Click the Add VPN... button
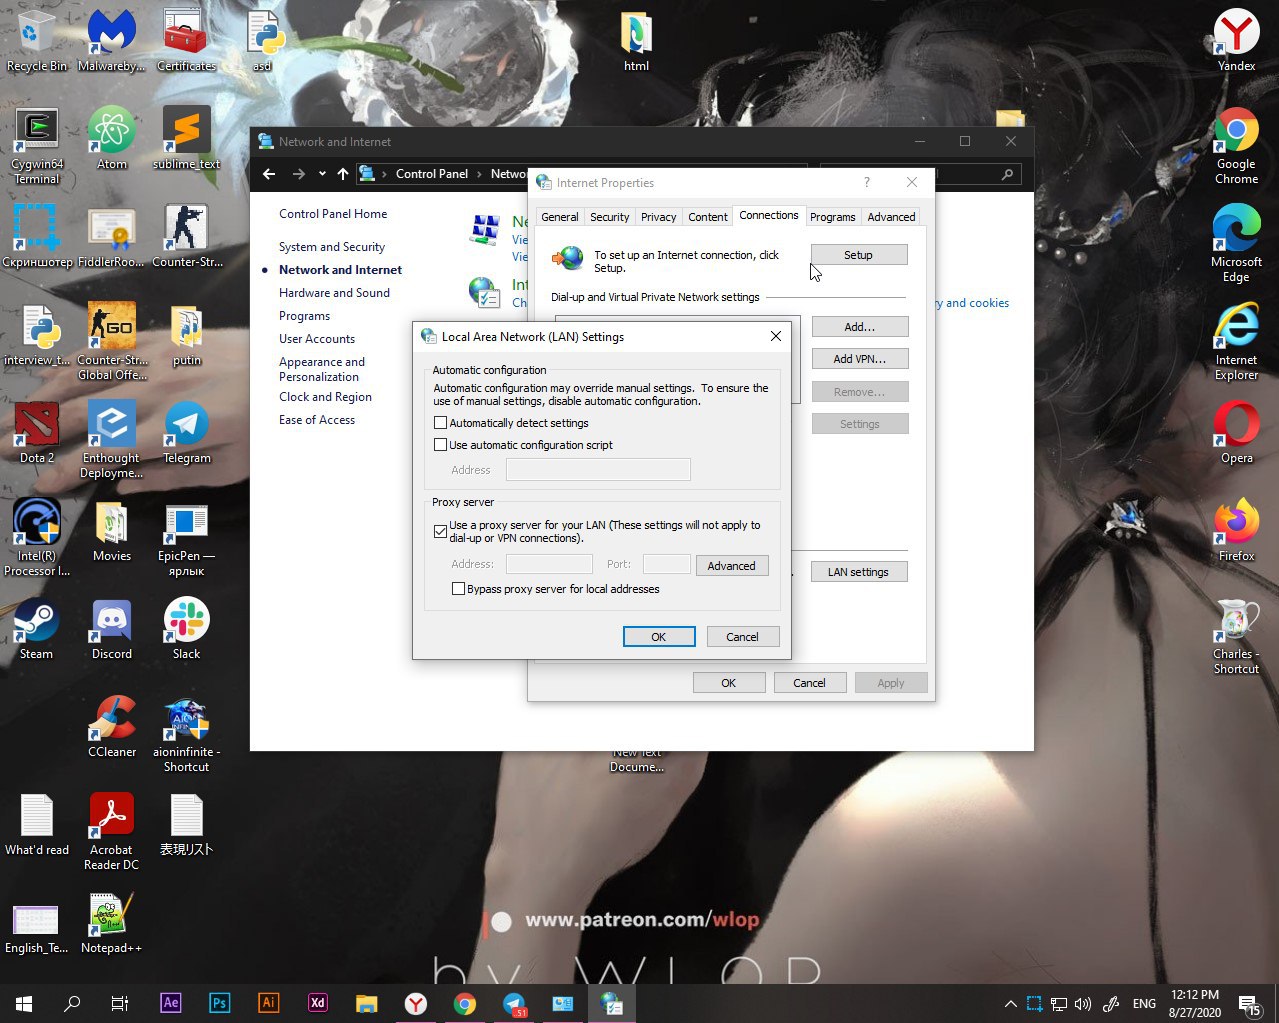The image size is (1279, 1023). tap(860, 359)
